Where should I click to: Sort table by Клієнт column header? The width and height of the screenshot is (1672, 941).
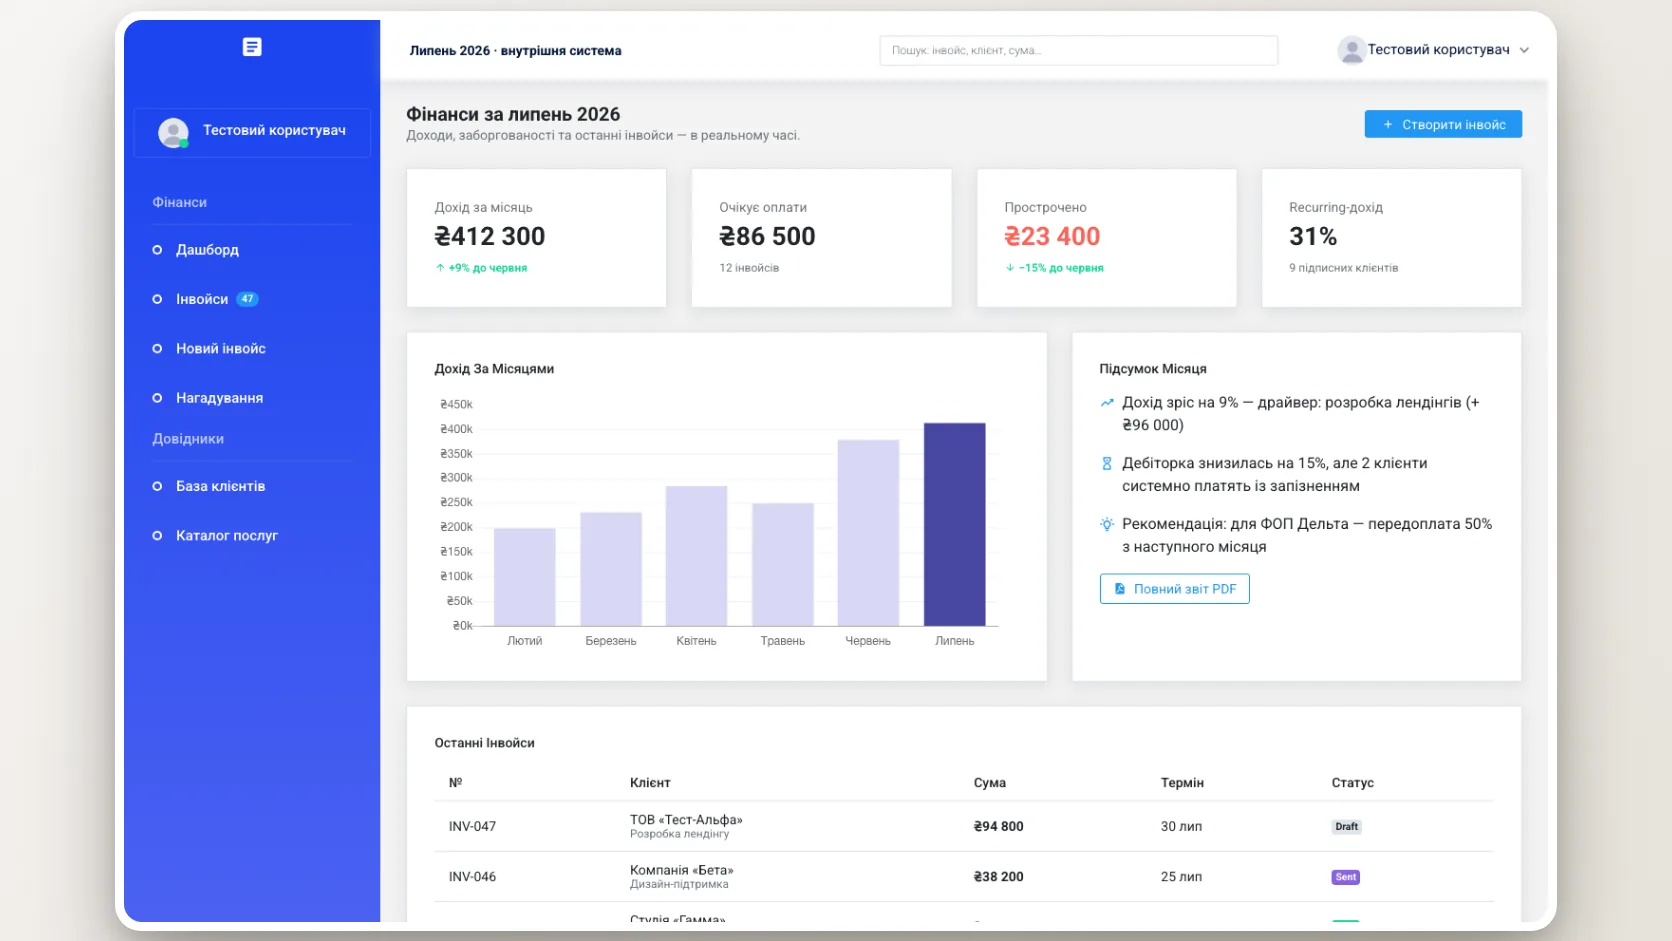click(650, 783)
